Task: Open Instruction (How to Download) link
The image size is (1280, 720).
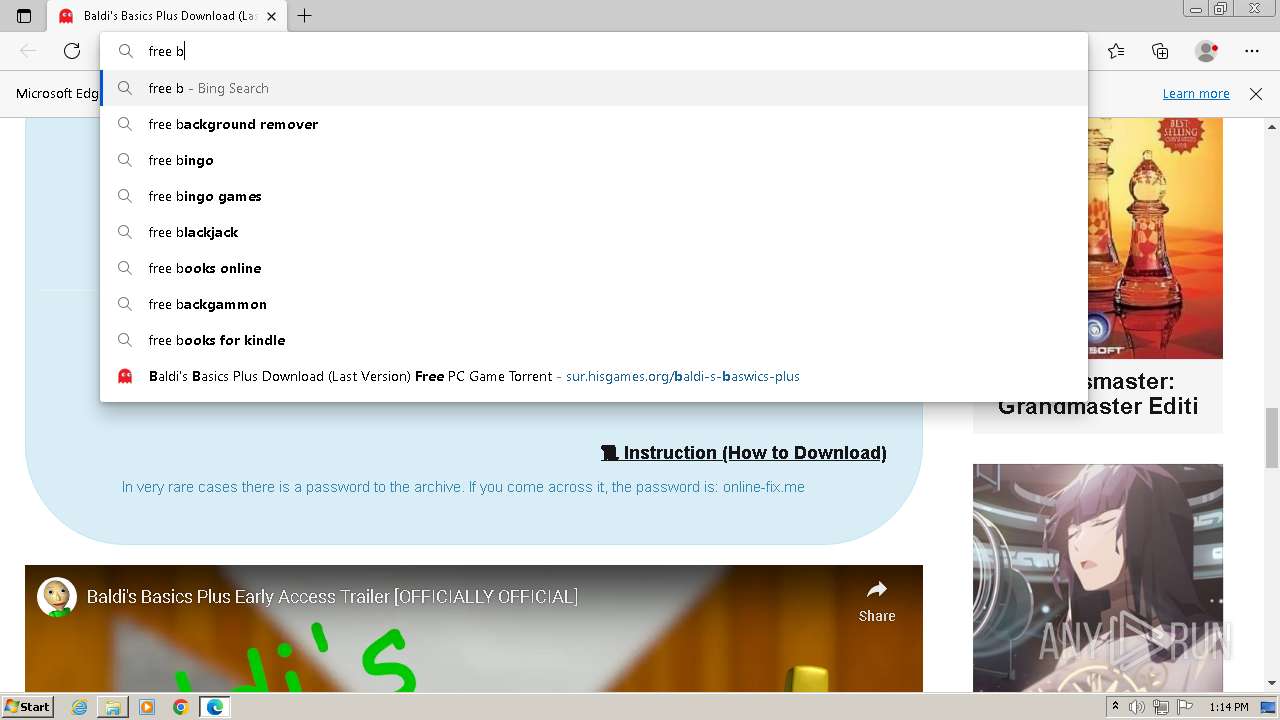Action: click(744, 453)
